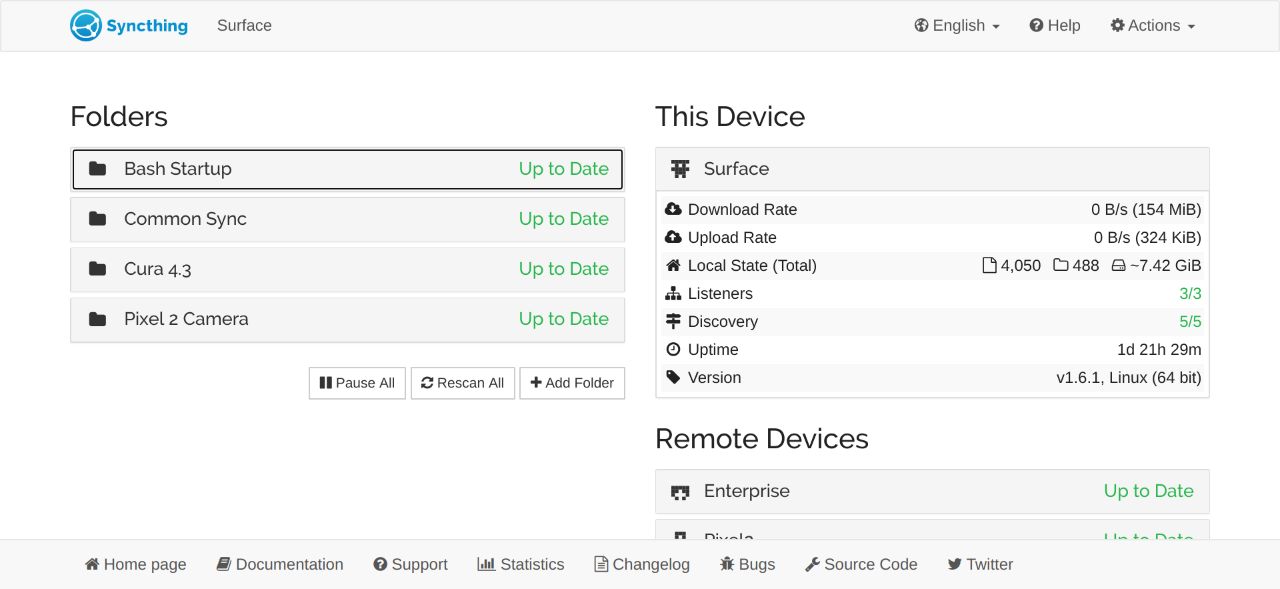The image size is (1280, 589).
Task: Click the folder icon beside Bash Startup
Action: (x=97, y=169)
